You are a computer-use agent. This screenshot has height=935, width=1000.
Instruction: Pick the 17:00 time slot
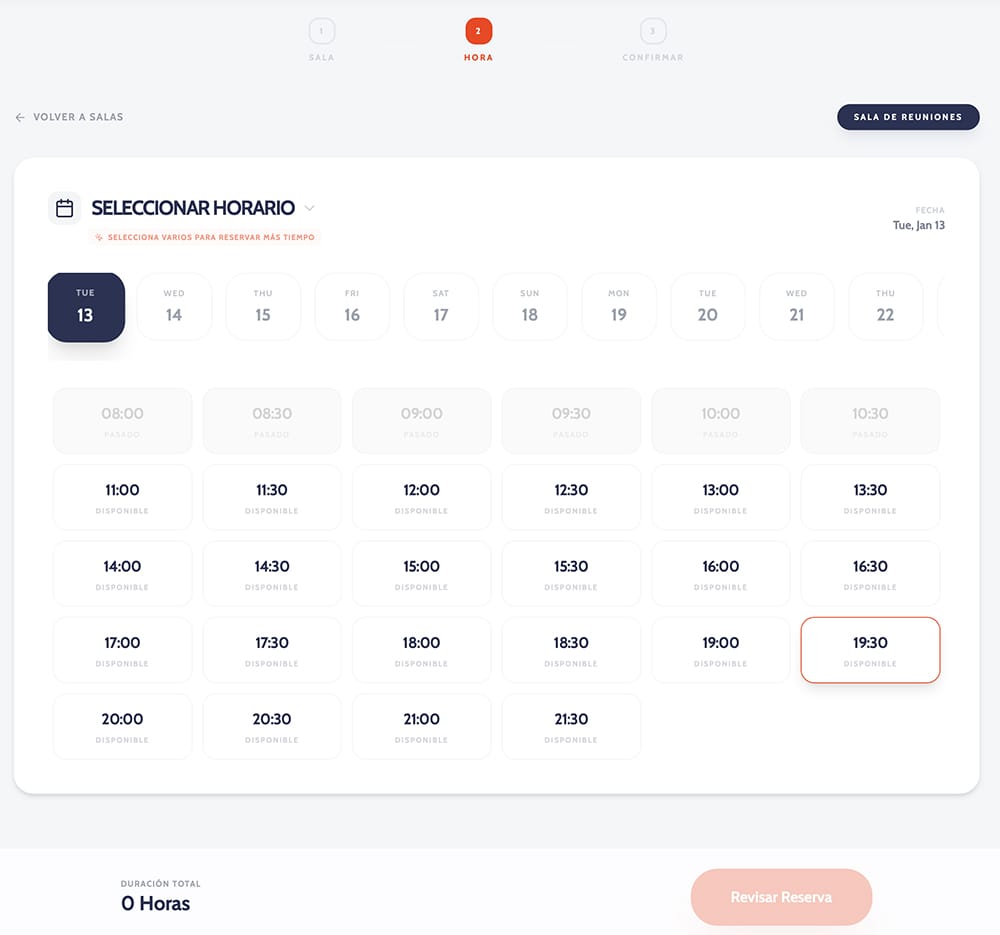[x=122, y=650]
